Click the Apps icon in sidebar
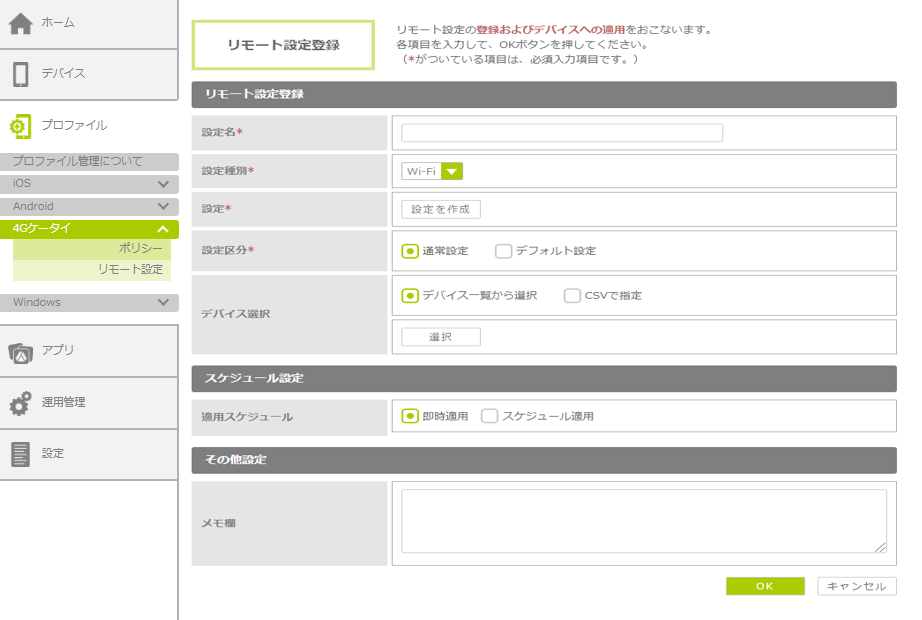Viewport: 922px width, 620px height. (x=21, y=351)
